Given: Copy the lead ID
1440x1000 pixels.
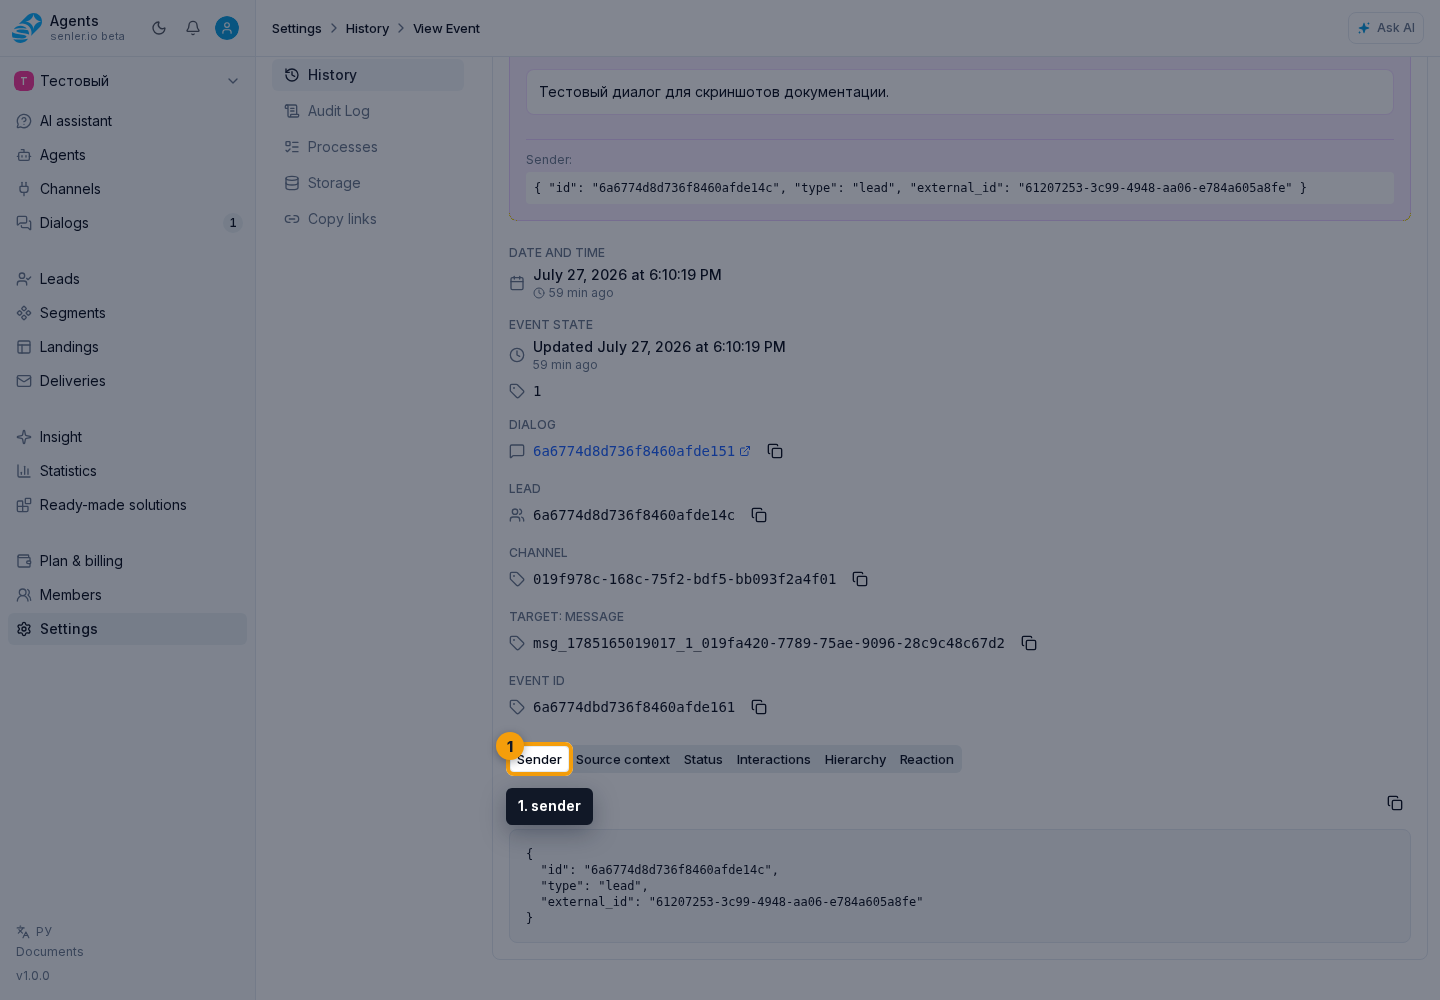Looking at the screenshot, I should [x=759, y=515].
